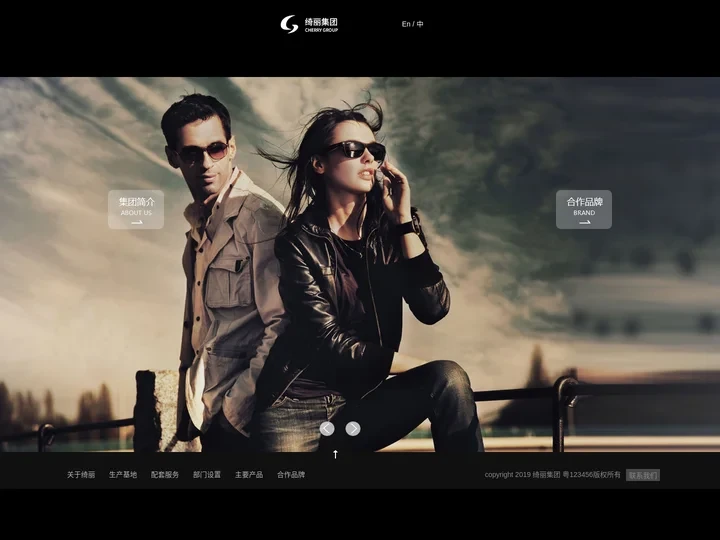Switch the site language to 中
The height and width of the screenshot is (540, 720).
[x=420, y=24]
